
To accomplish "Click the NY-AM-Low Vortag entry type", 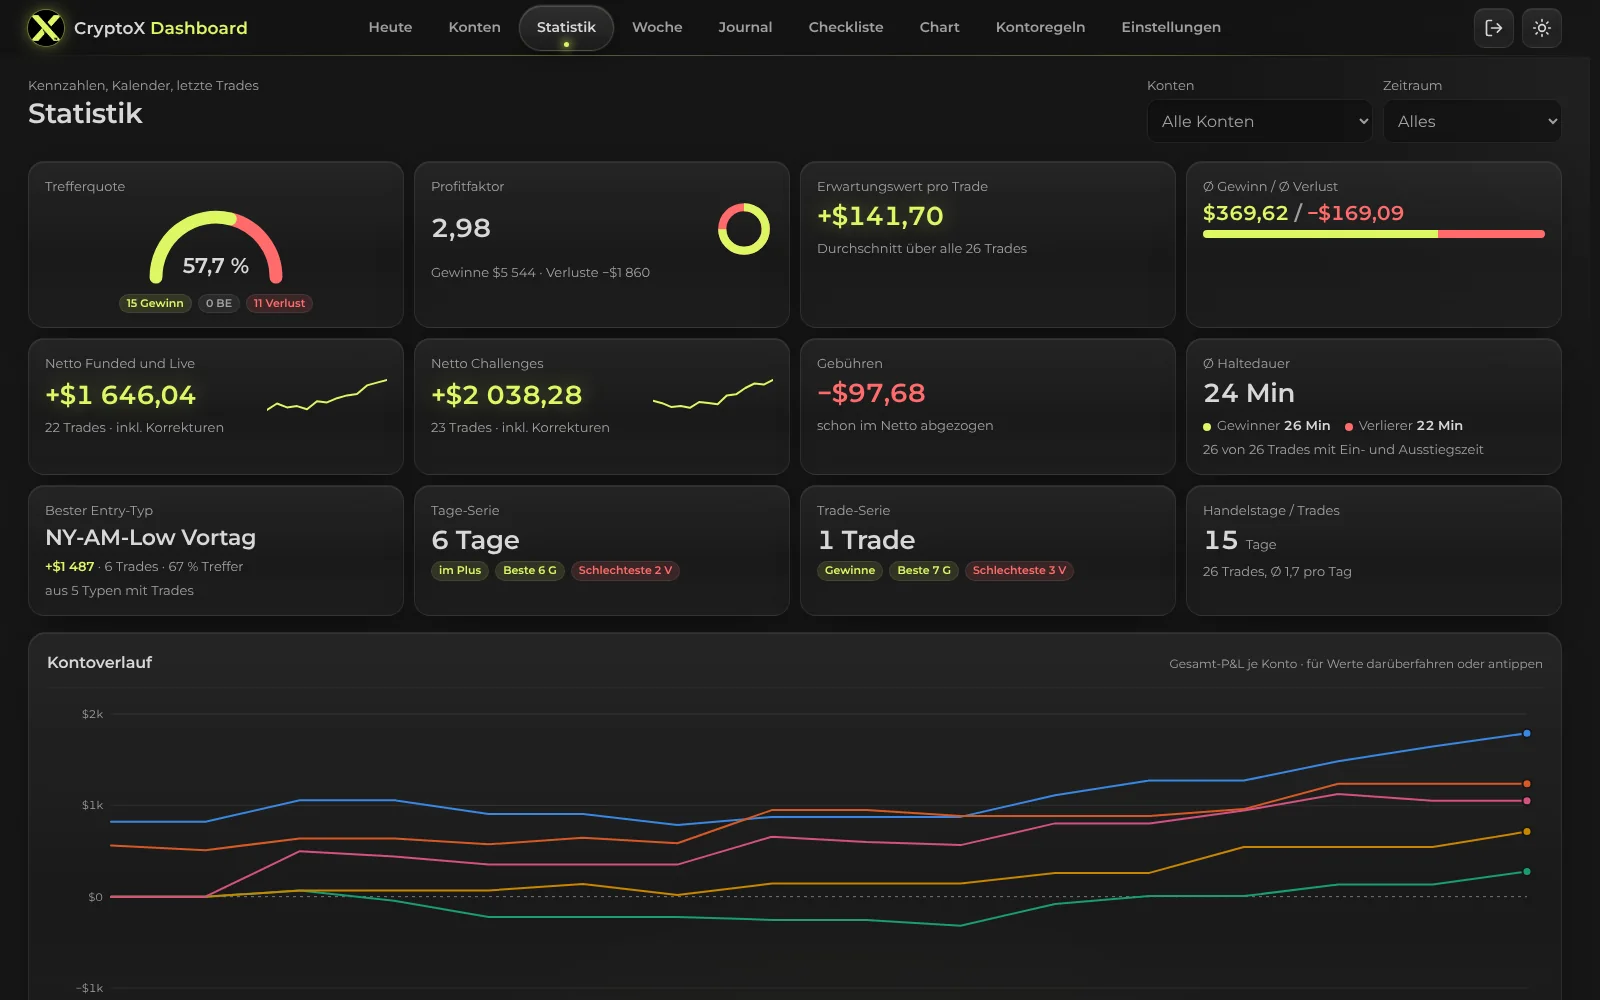I will 150,538.
